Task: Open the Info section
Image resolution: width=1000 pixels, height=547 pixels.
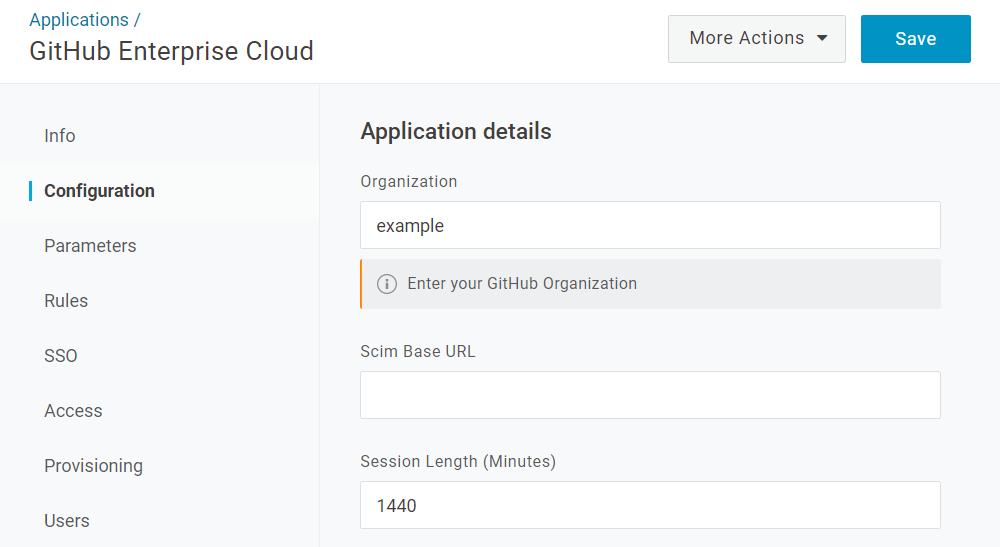Action: pyautogui.click(x=59, y=136)
